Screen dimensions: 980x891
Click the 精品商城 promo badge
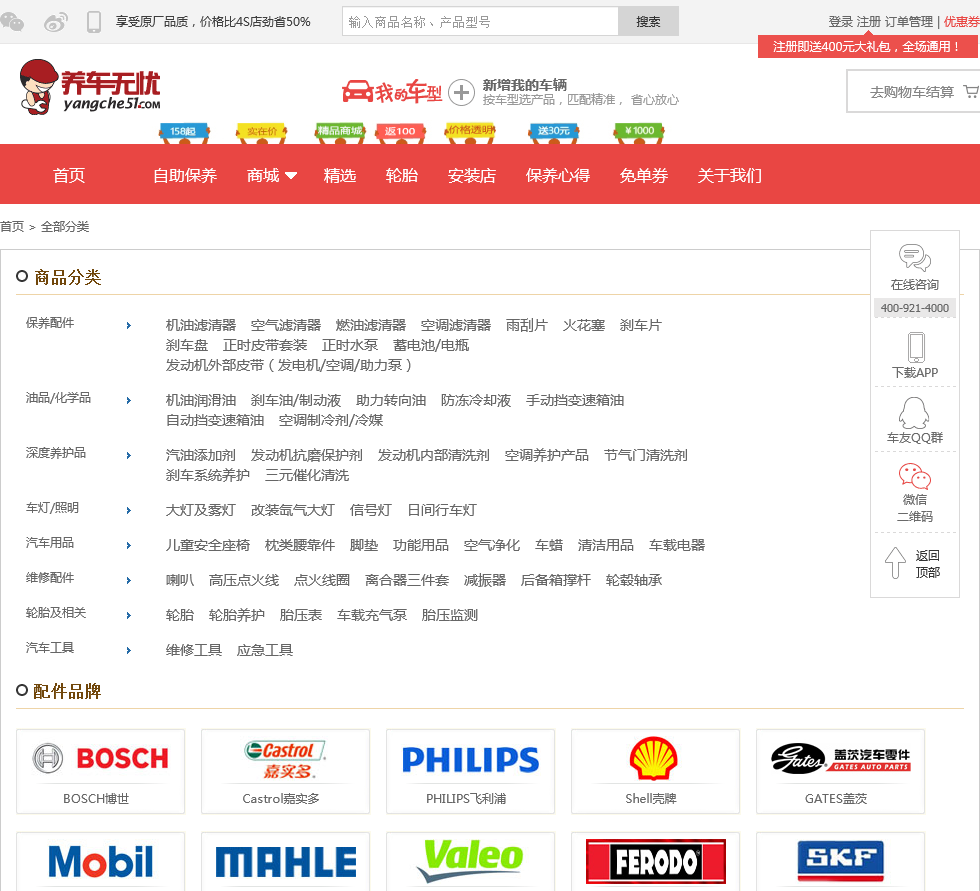(x=339, y=132)
